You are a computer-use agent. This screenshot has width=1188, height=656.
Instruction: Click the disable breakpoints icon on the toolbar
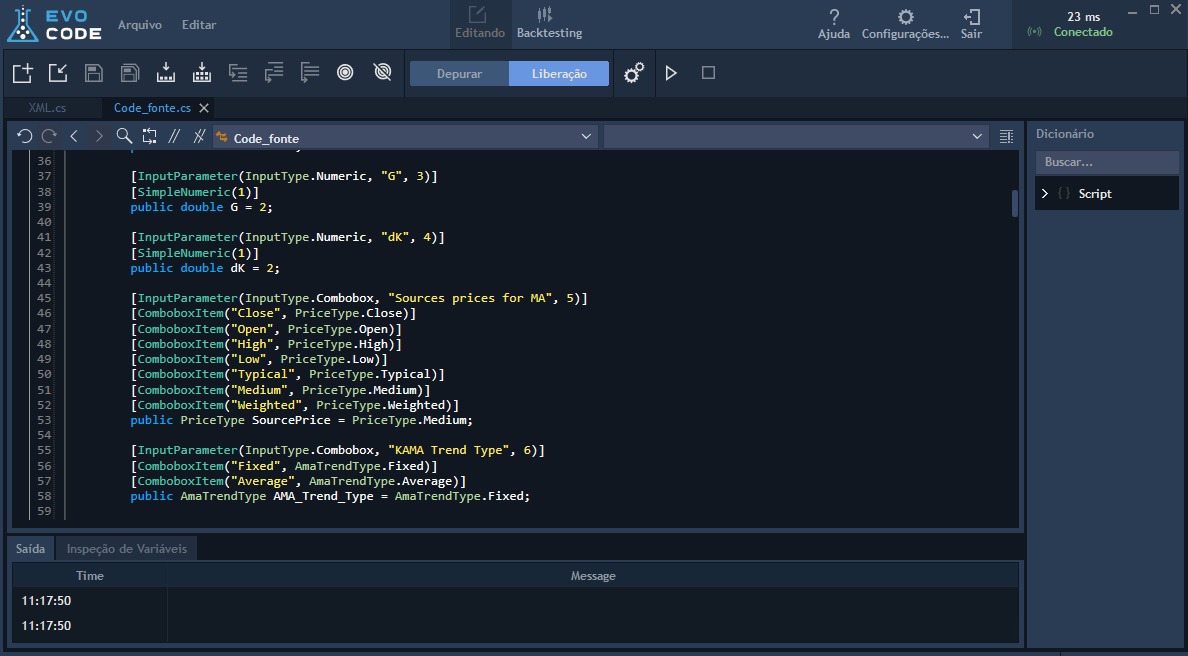(382, 72)
